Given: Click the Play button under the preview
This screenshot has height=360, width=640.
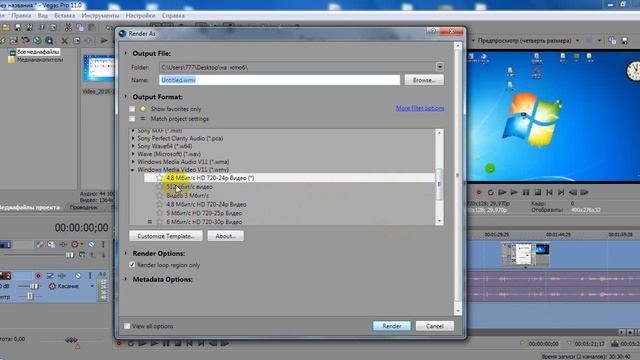Looking at the screenshot, I should 514,192.
